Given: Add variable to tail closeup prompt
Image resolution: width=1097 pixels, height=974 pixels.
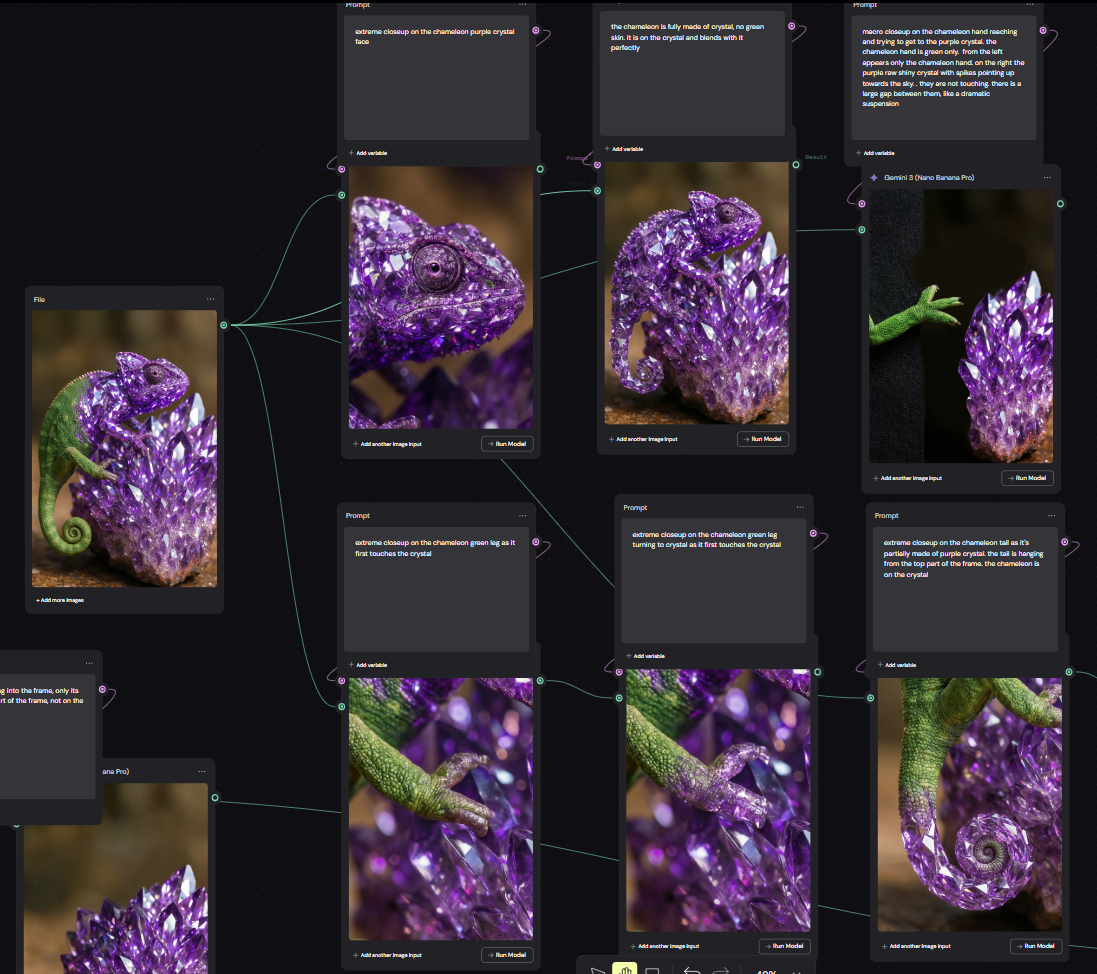Looking at the screenshot, I should point(897,665).
